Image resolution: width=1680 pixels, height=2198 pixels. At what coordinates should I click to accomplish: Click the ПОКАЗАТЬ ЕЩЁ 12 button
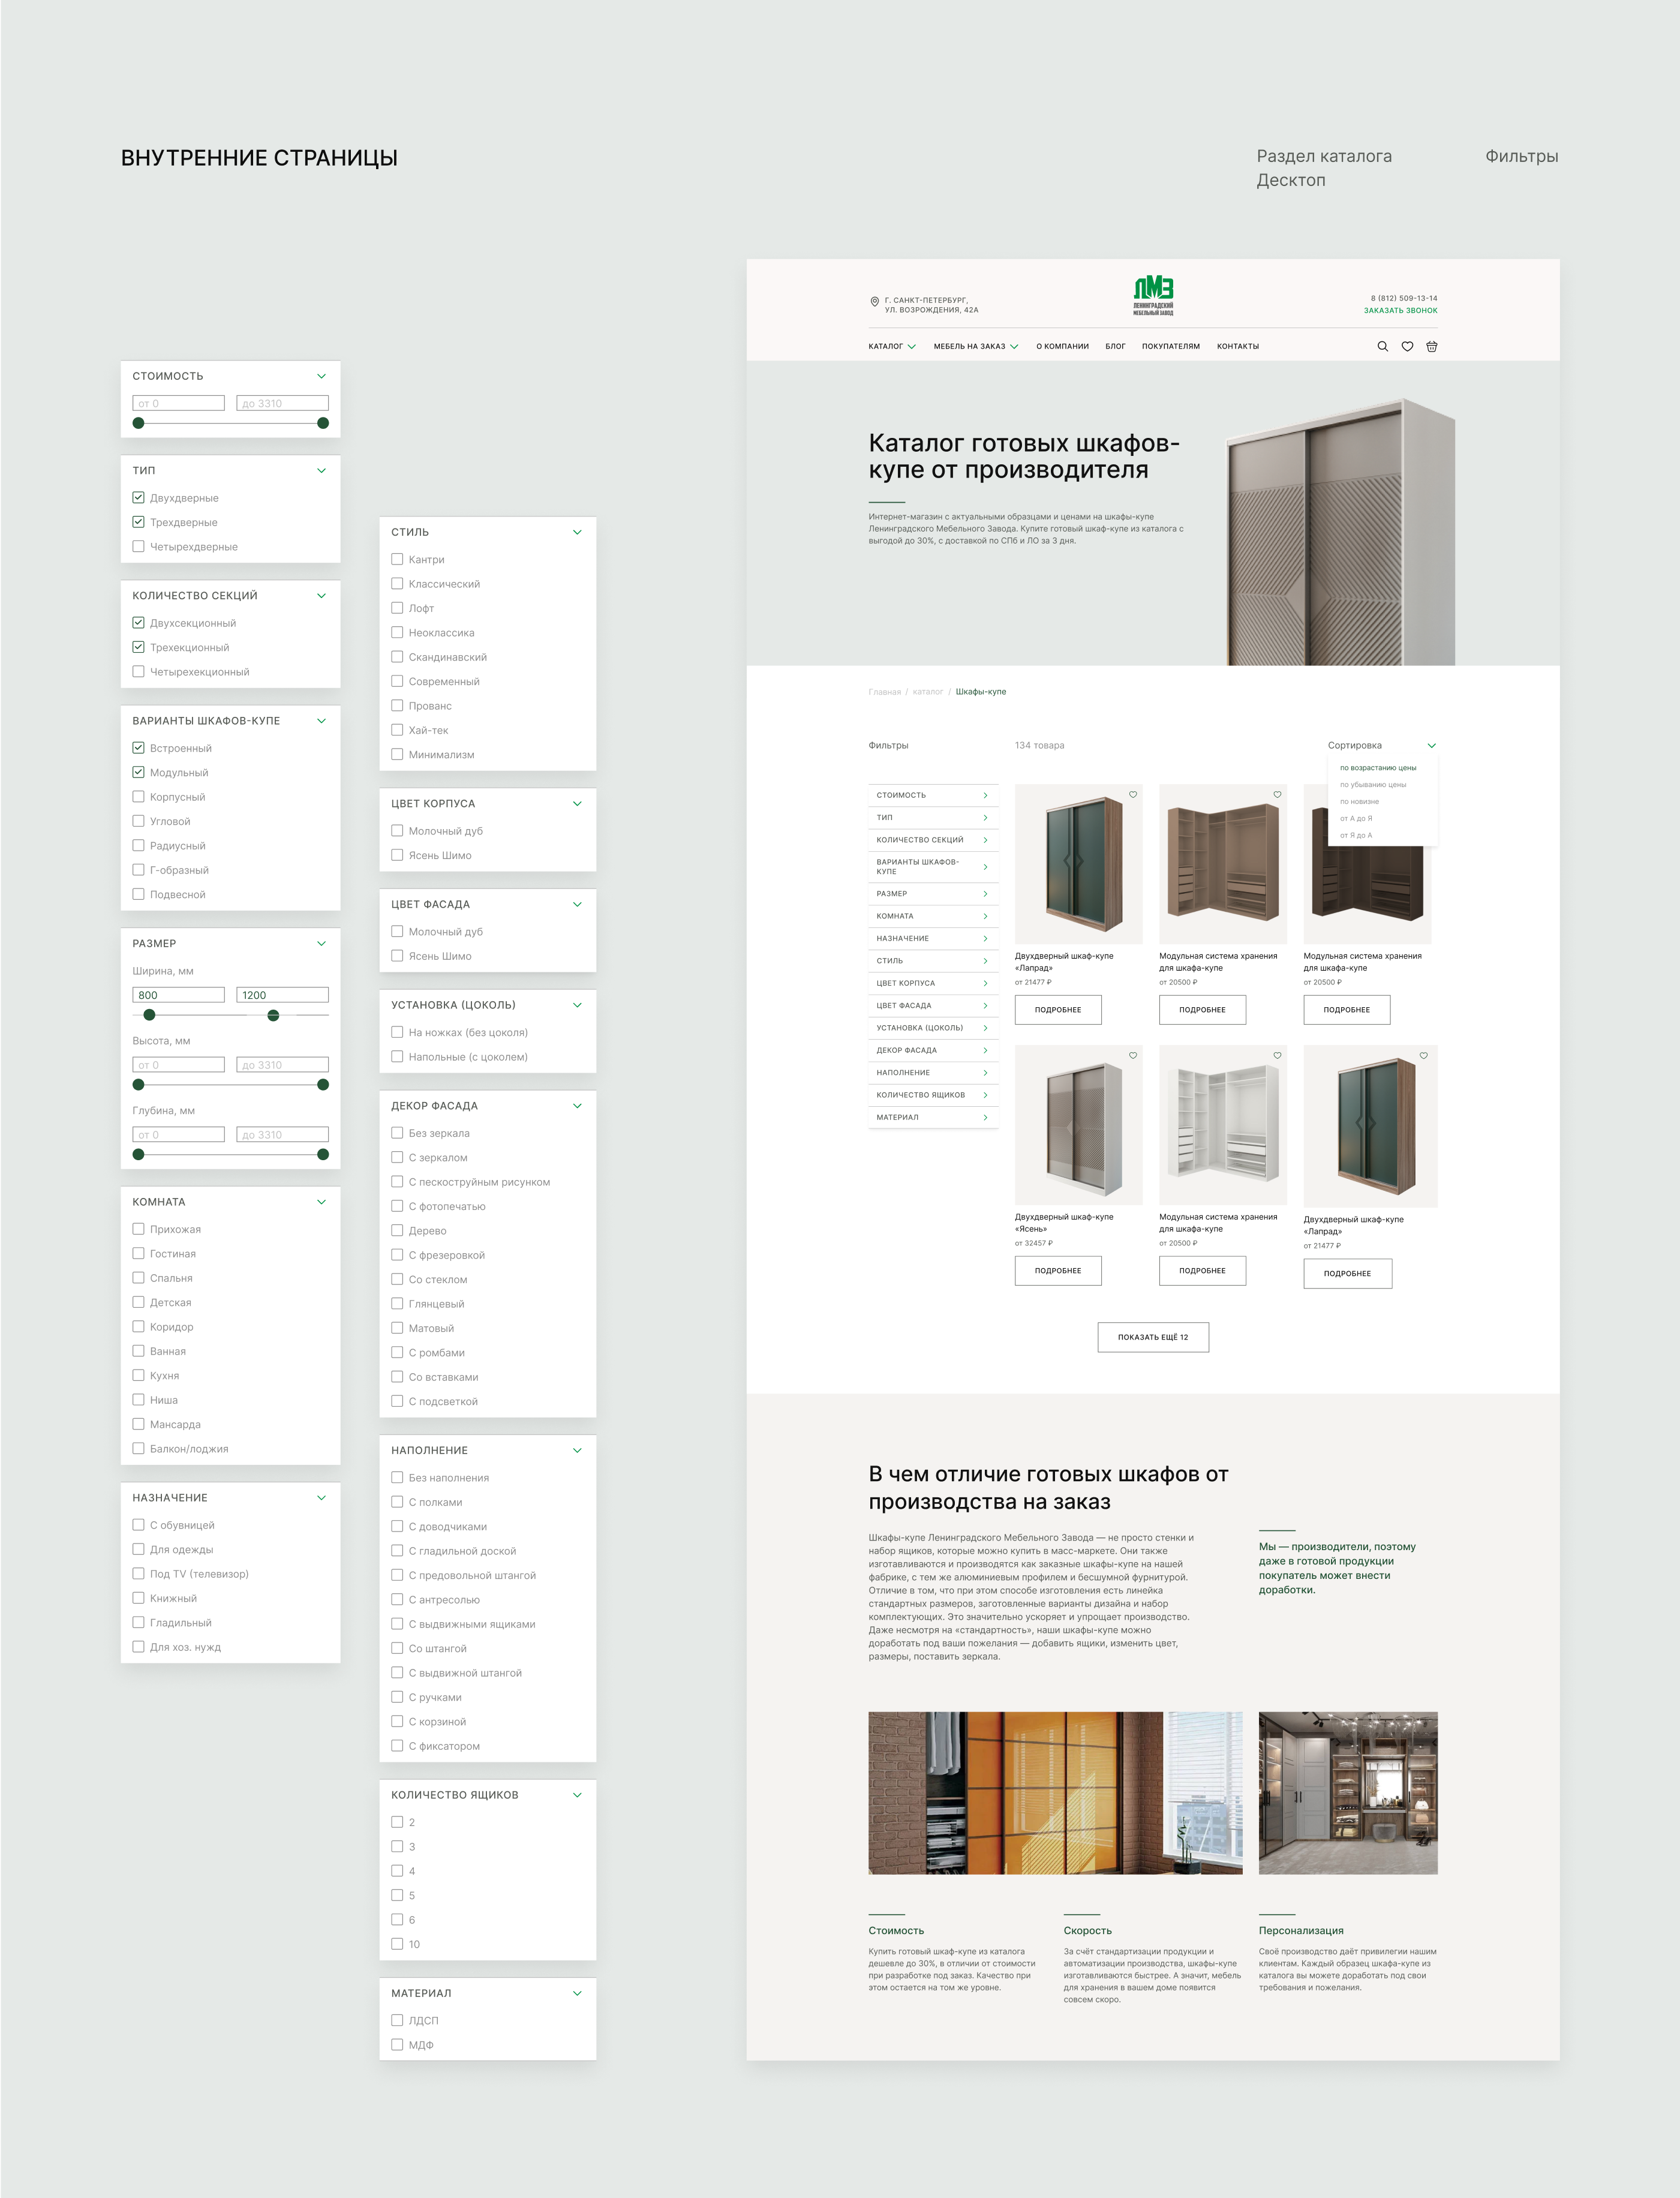pyautogui.click(x=1153, y=1337)
